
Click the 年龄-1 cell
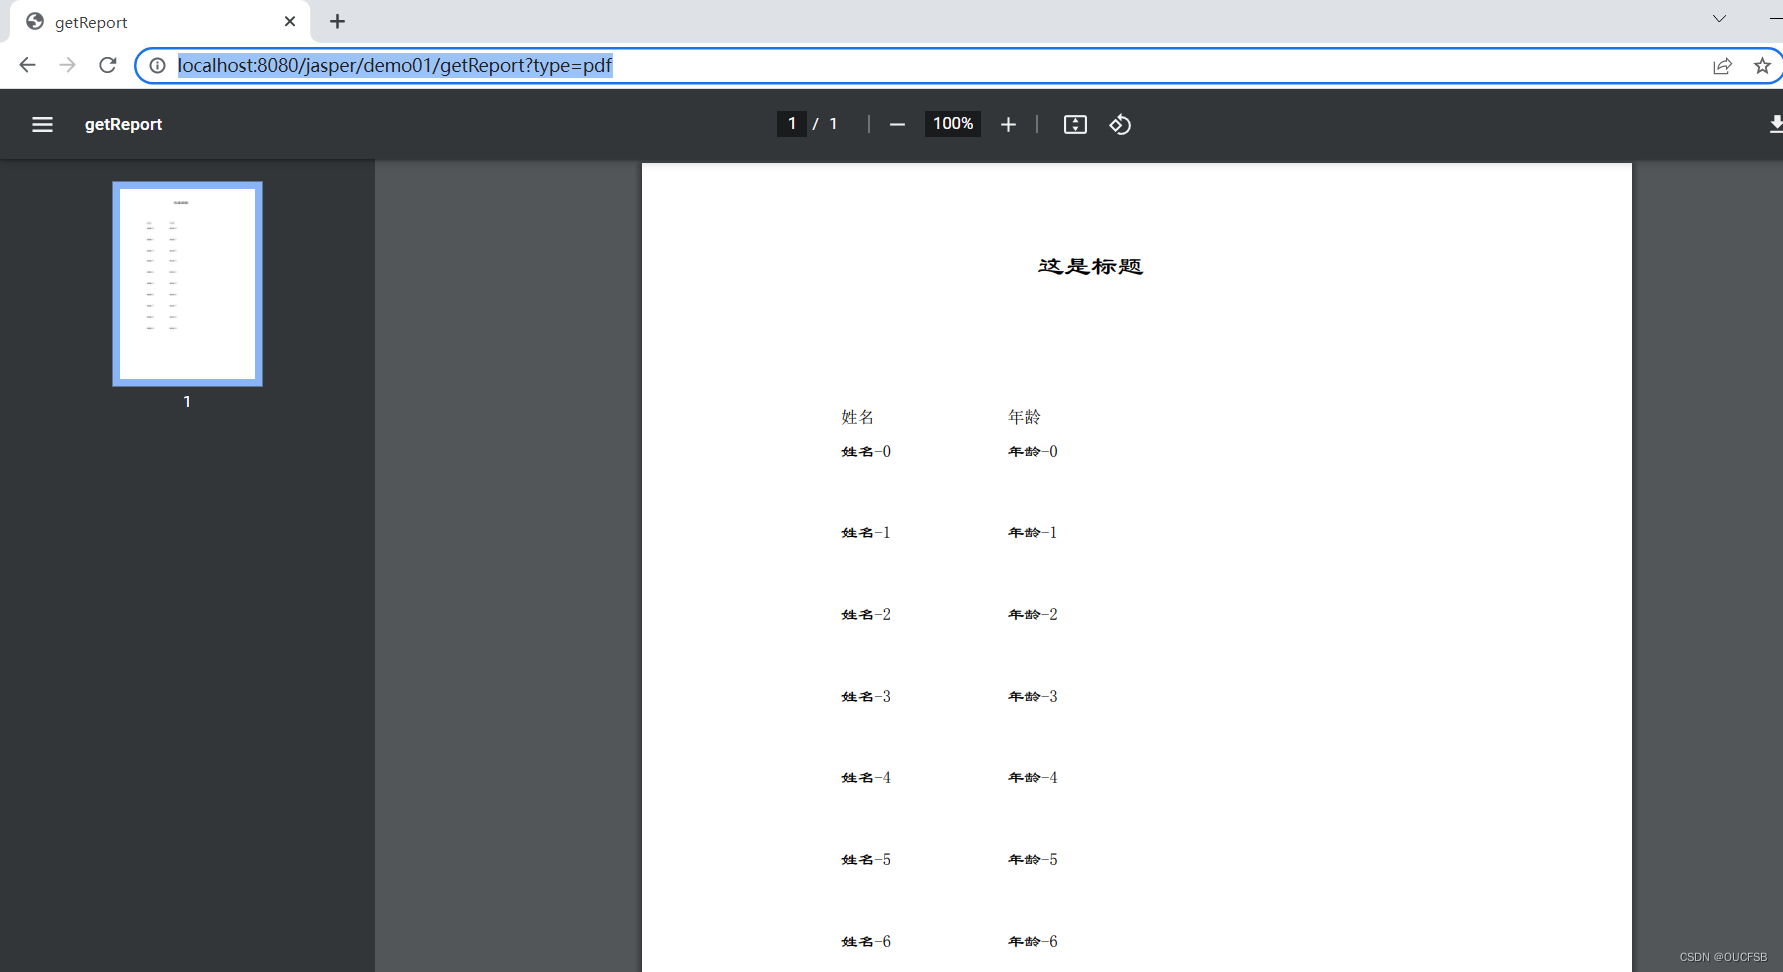(x=1033, y=533)
